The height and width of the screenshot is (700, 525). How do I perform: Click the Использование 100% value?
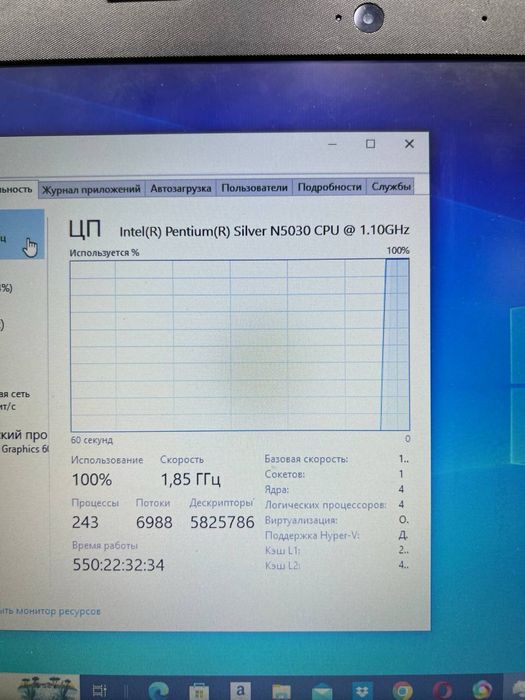pyautogui.click(x=92, y=480)
